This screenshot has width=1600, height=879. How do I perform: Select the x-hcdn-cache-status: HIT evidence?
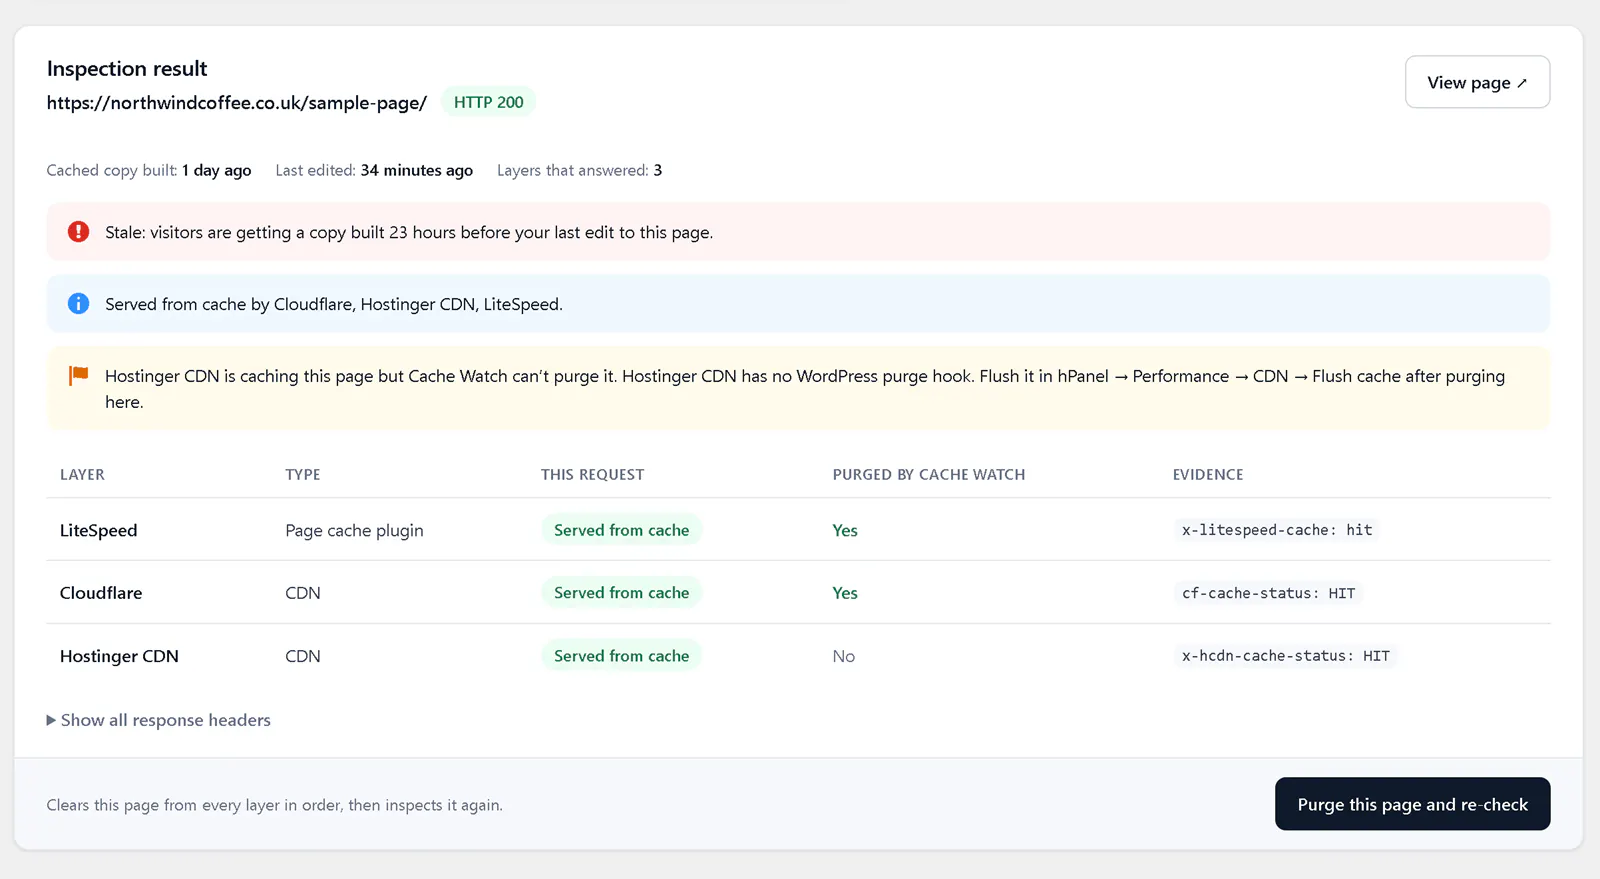1285,656
